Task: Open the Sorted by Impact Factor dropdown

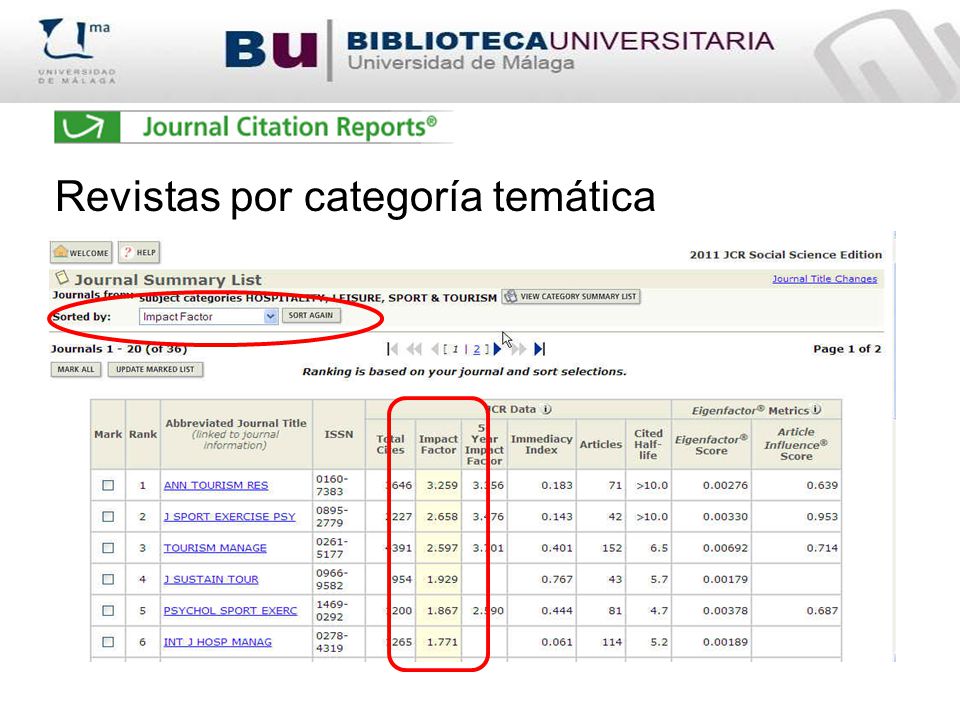Action: pyautogui.click(x=208, y=317)
